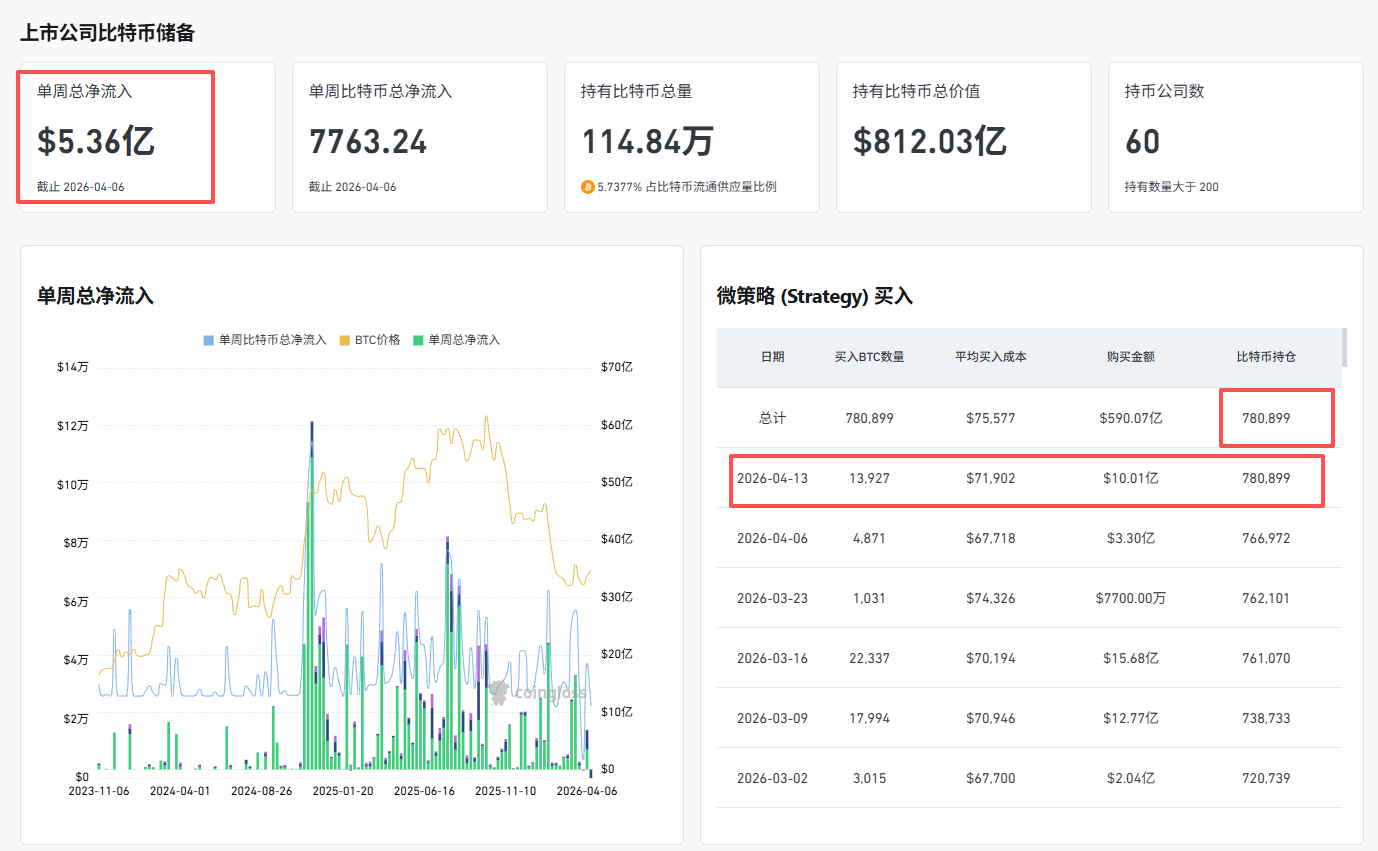
Task: Select the 日期 column header
Action: [772, 357]
